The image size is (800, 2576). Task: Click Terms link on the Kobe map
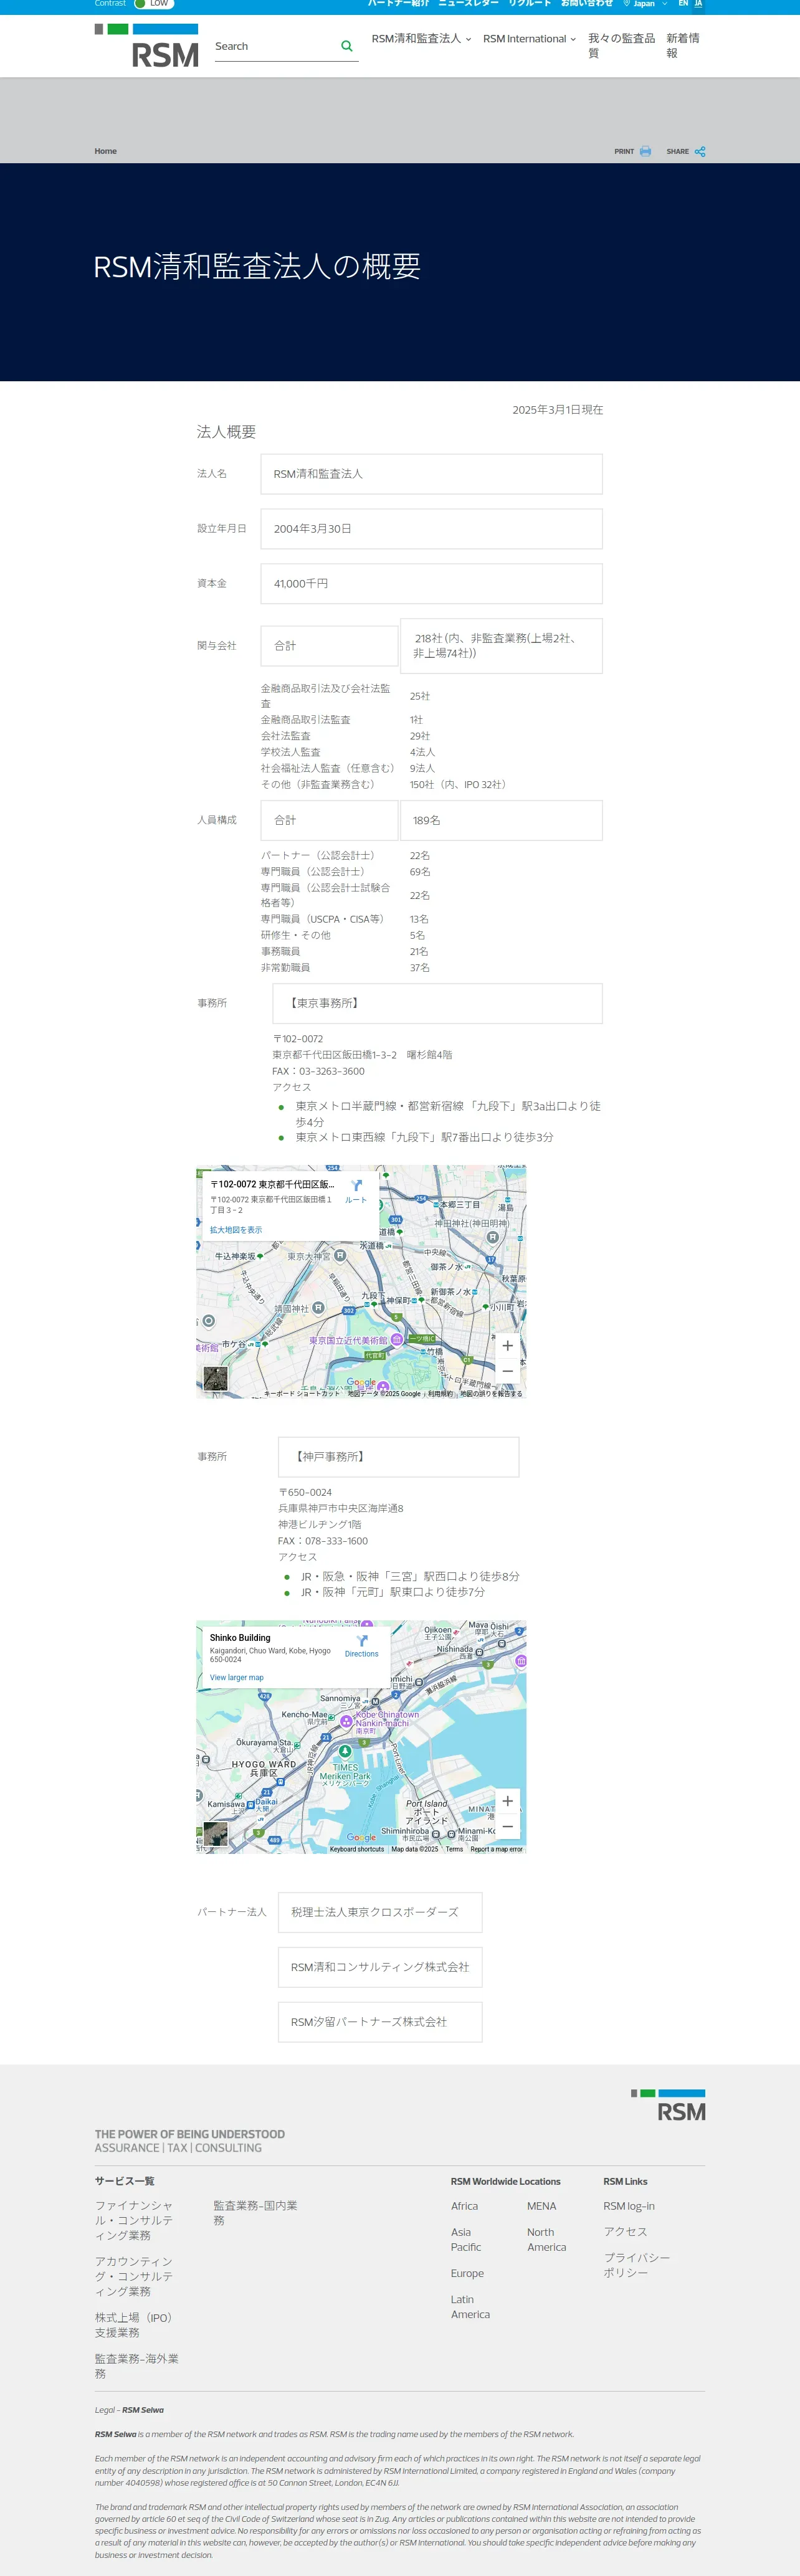pyautogui.click(x=454, y=1849)
